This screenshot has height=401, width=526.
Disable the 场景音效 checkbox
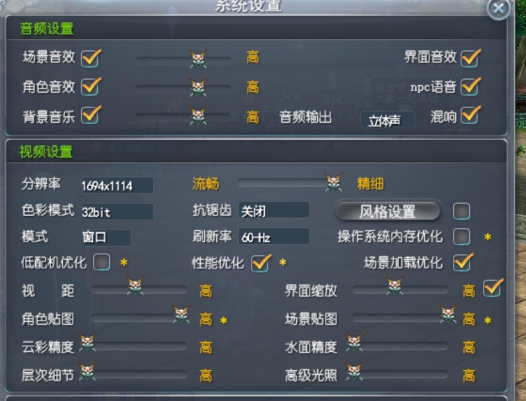(90, 58)
